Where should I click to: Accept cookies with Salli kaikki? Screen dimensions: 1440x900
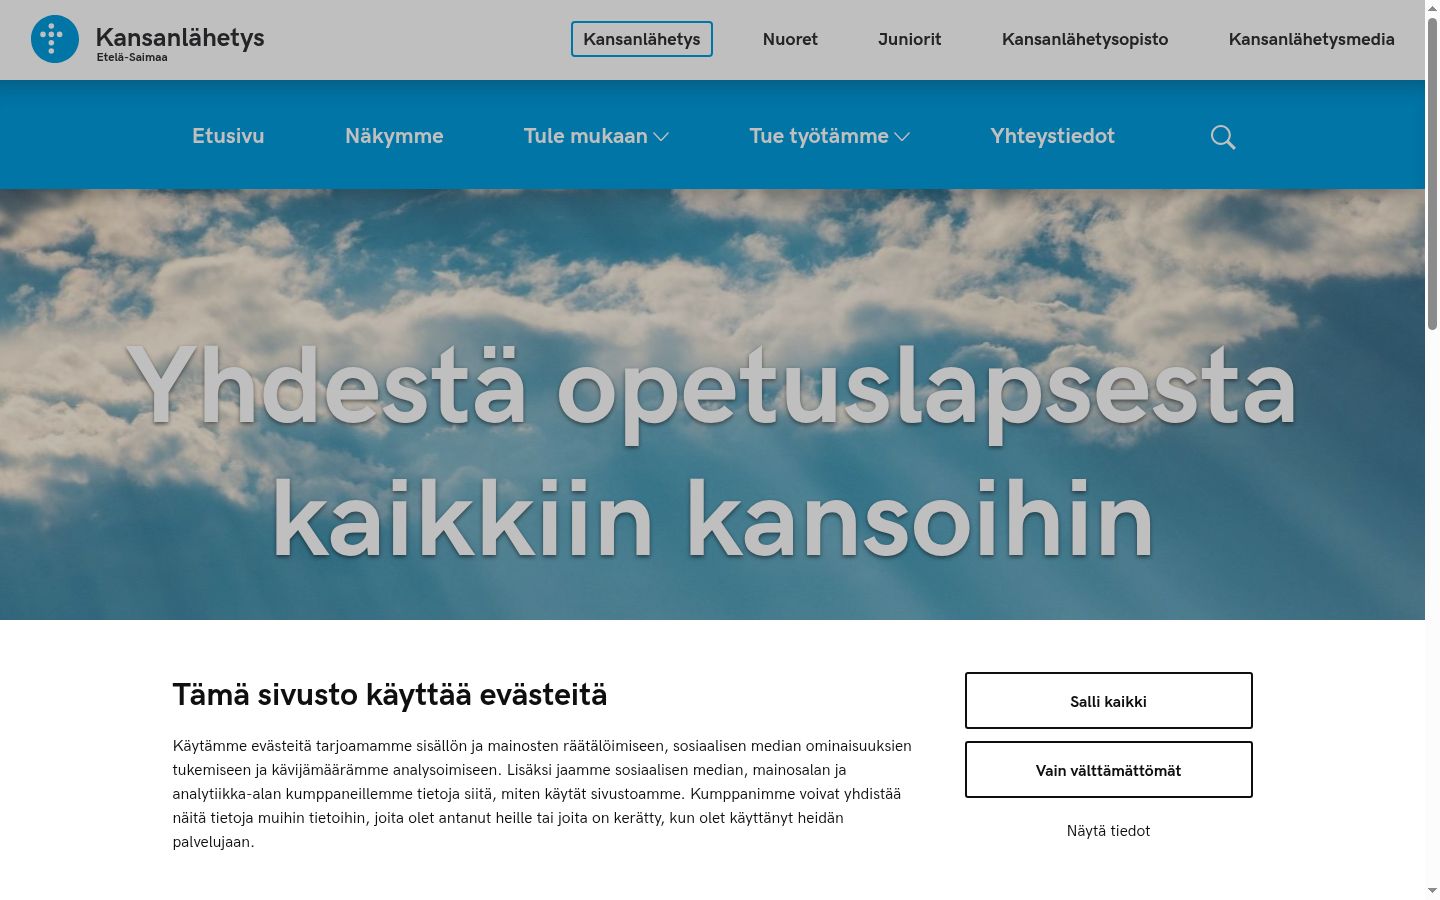[1108, 701]
